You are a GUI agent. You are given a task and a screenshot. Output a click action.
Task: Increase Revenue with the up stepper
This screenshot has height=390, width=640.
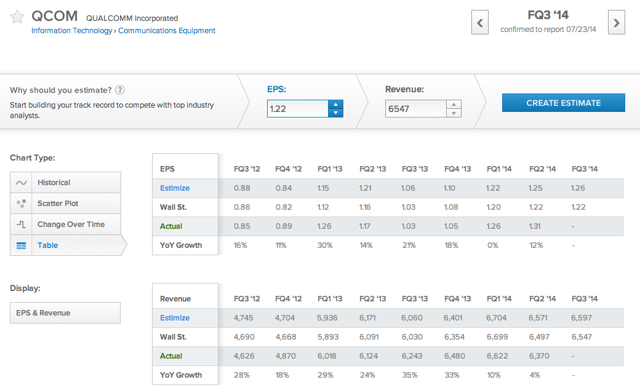pyautogui.click(x=453, y=104)
